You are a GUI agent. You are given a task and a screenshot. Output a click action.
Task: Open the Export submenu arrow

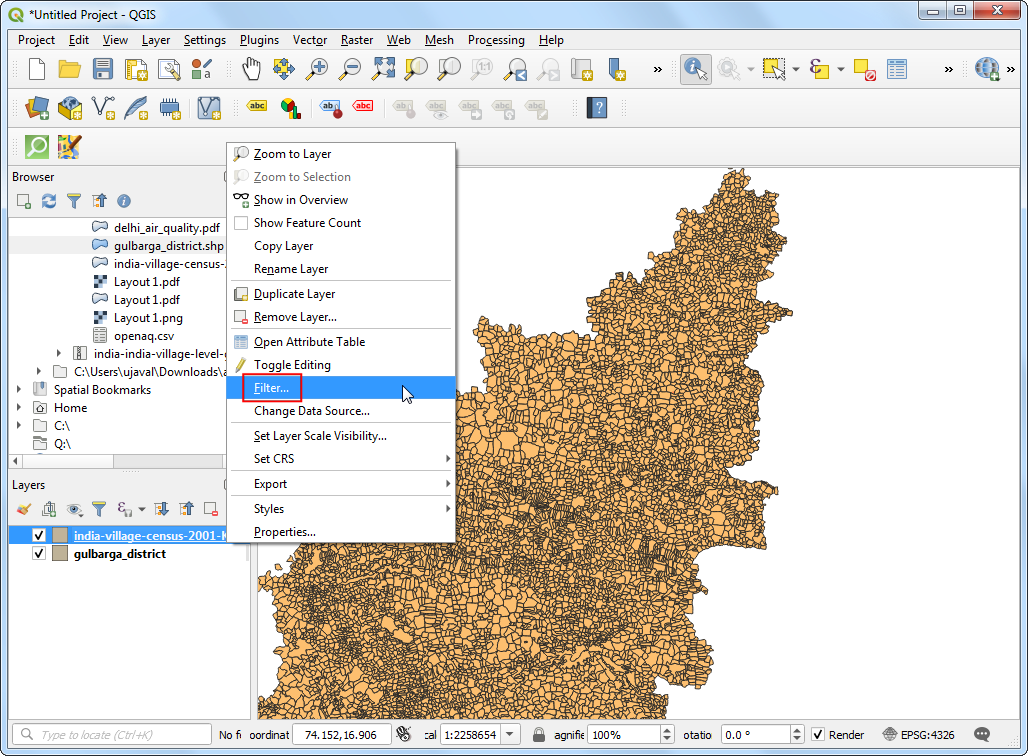[x=448, y=484]
